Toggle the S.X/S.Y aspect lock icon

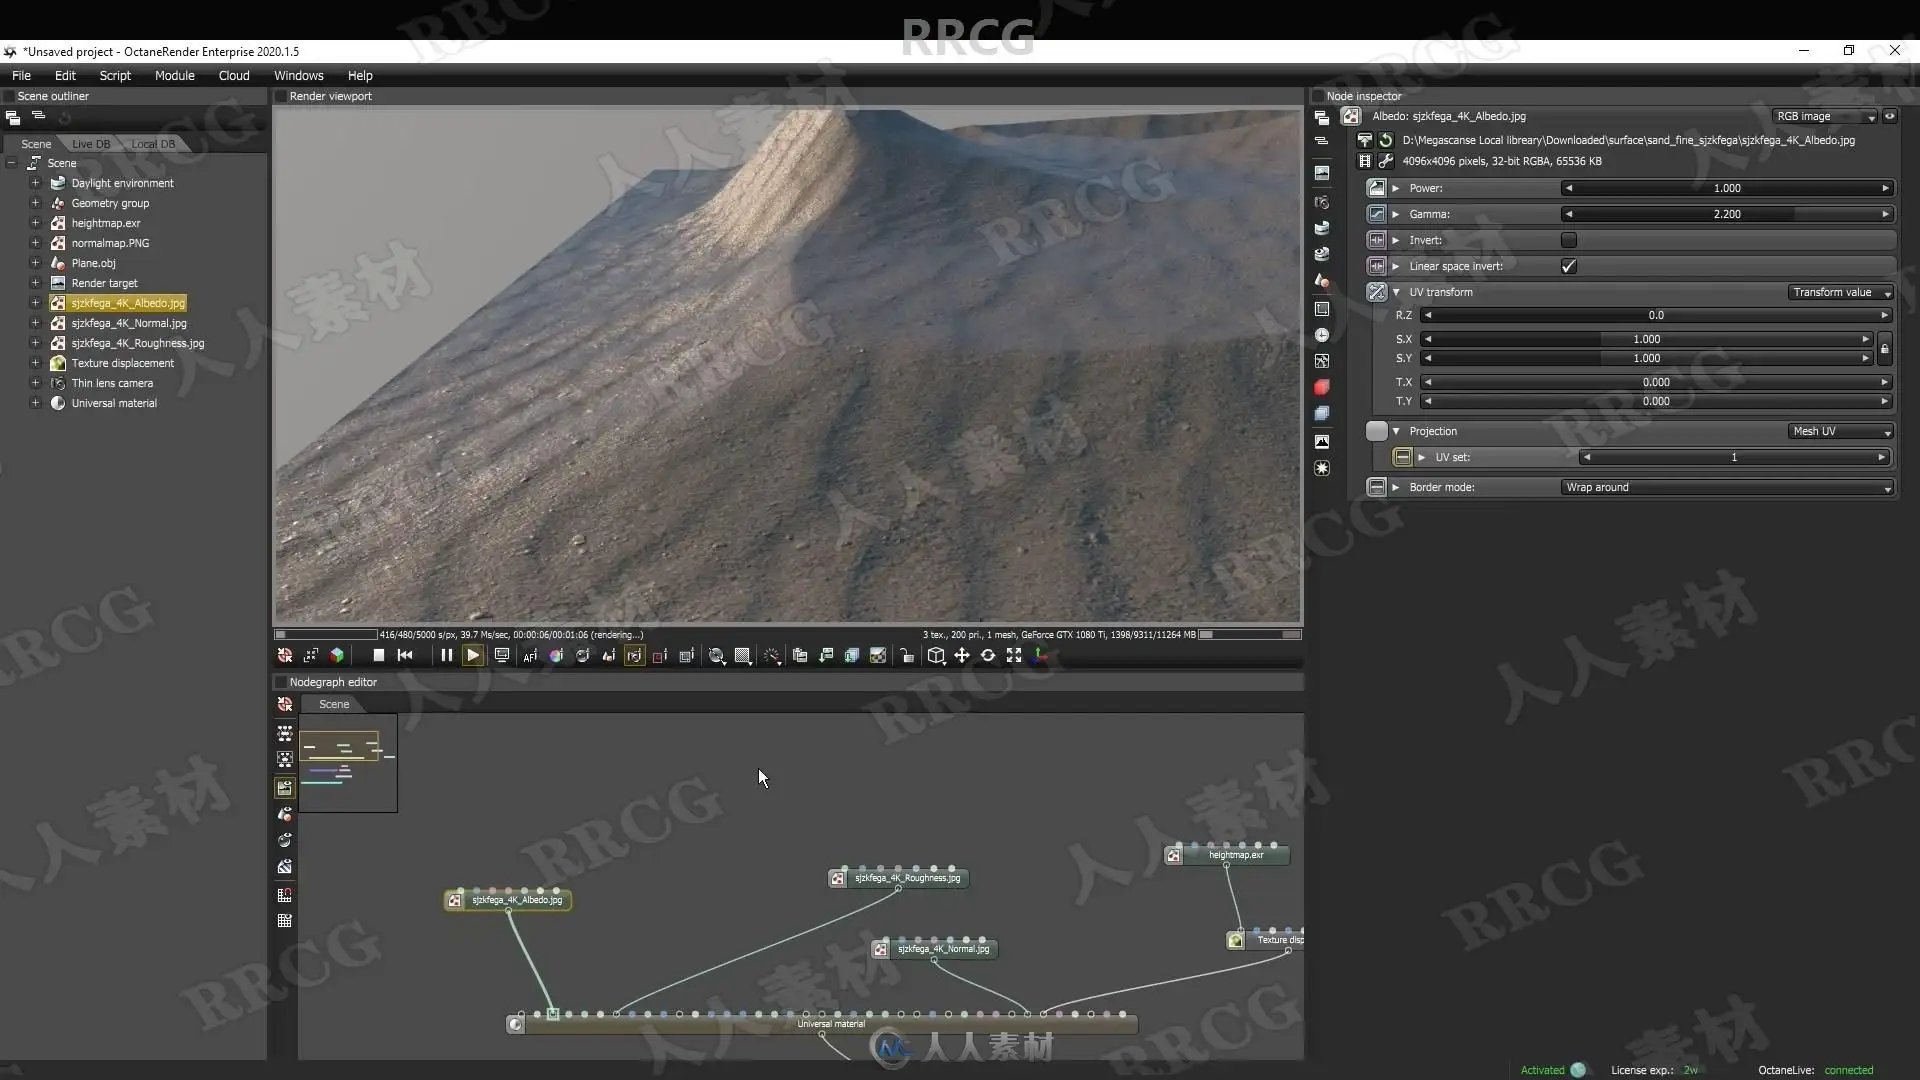(x=1884, y=349)
